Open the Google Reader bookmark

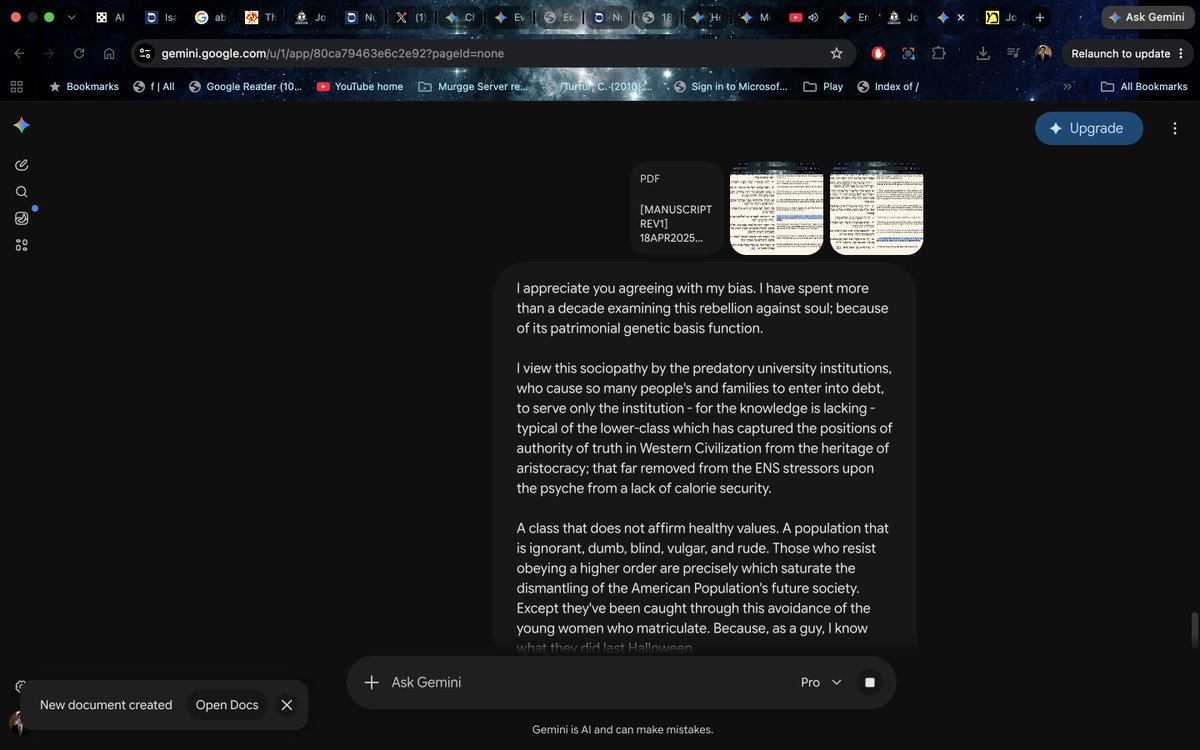pos(245,87)
